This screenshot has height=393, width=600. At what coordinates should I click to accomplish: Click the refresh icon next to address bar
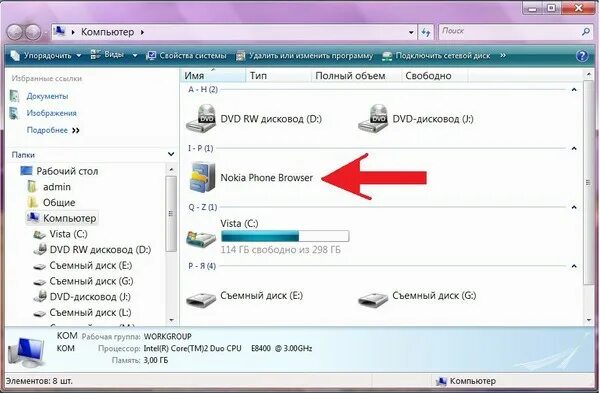click(x=426, y=32)
